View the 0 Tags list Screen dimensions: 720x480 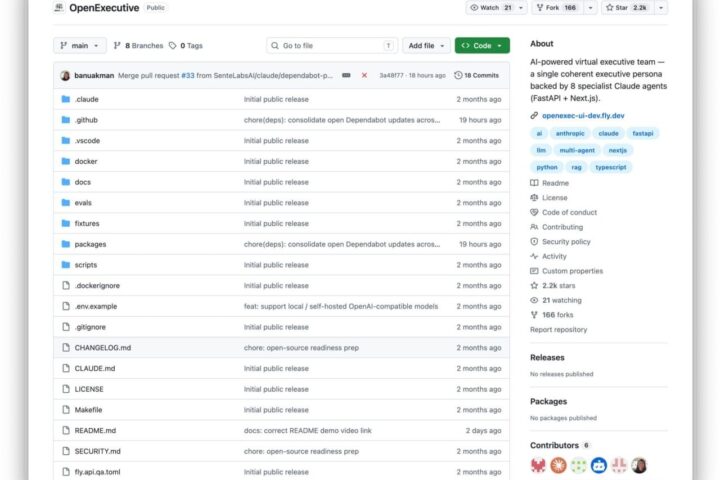pyautogui.click(x=186, y=45)
